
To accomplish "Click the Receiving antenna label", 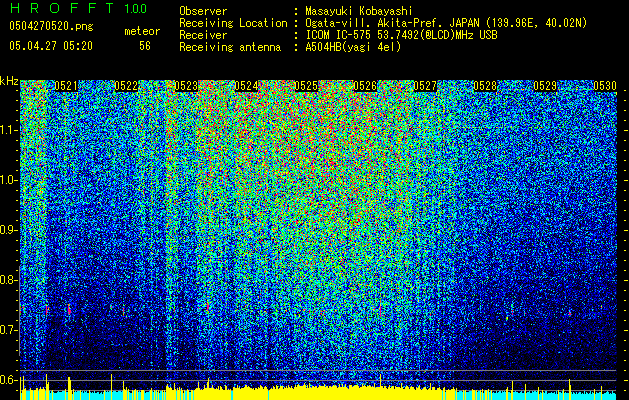I will 230,47.
